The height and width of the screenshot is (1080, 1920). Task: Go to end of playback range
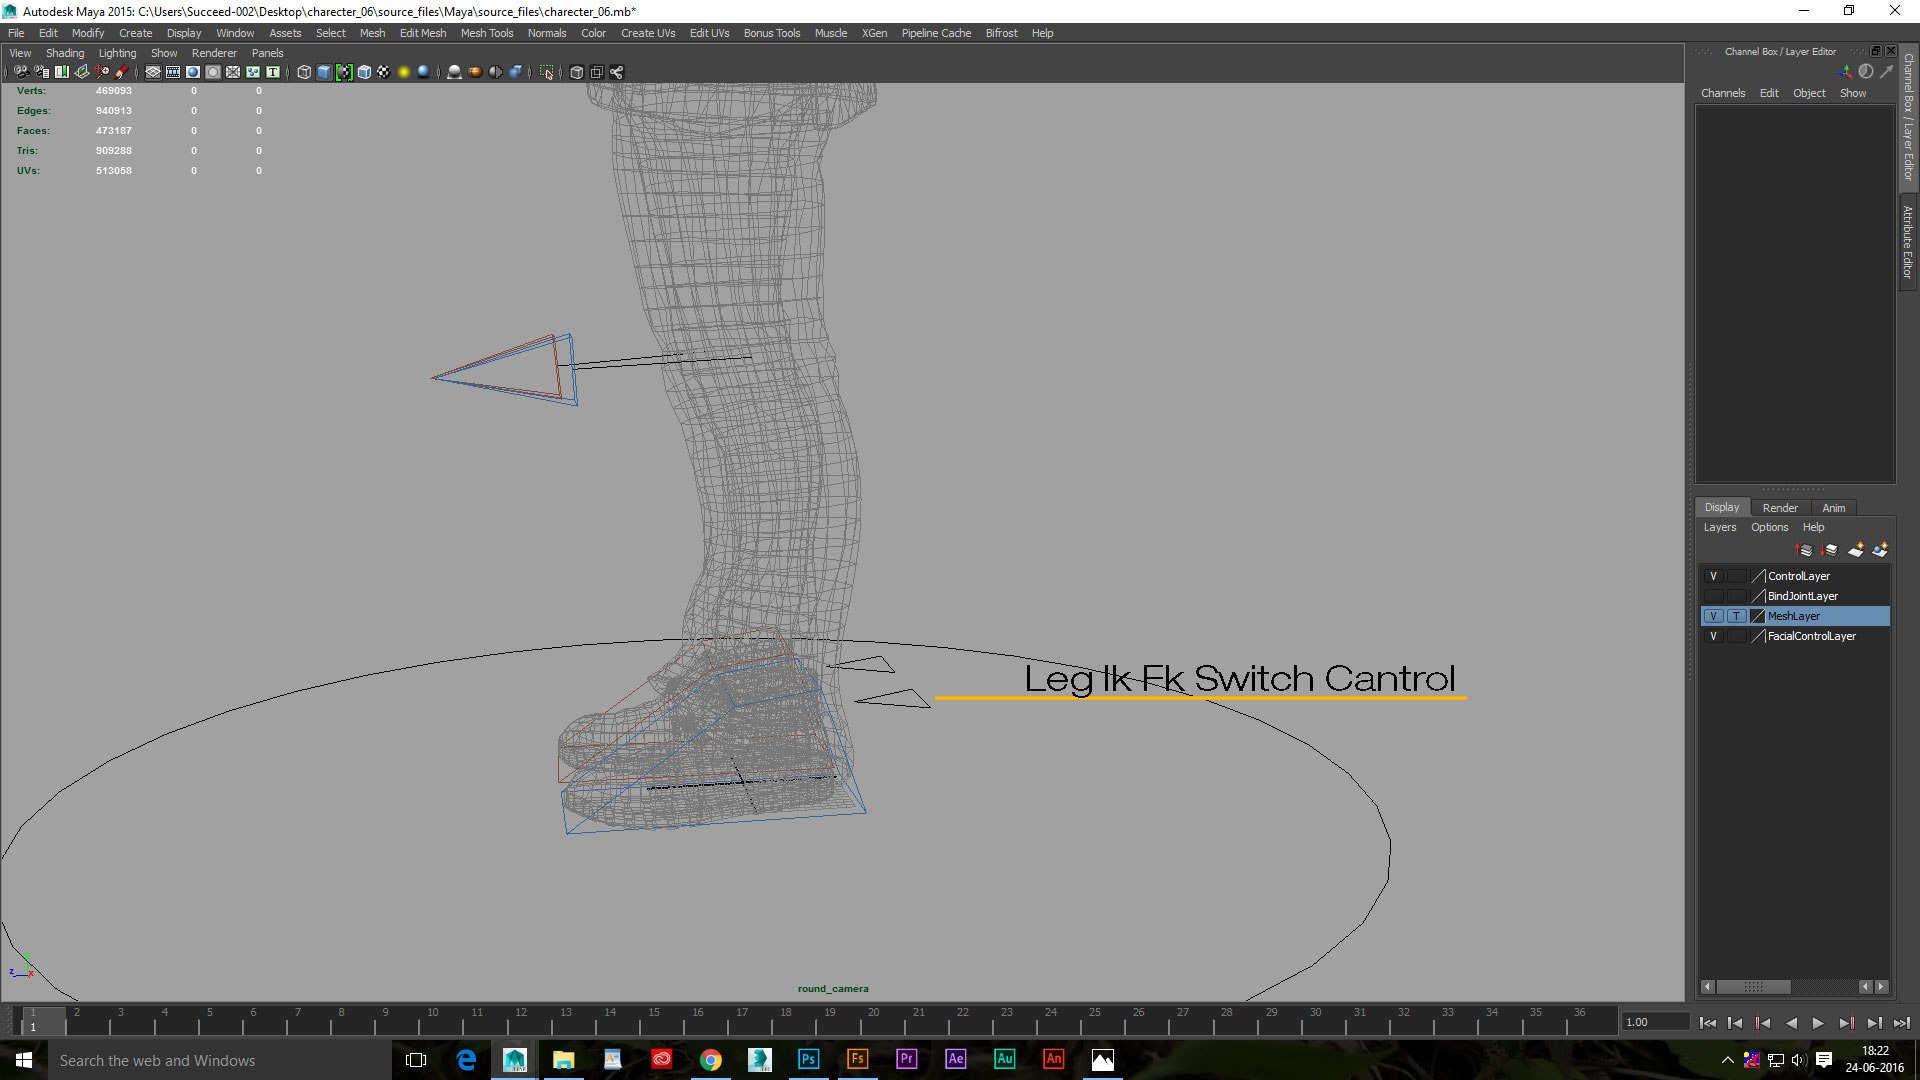click(1901, 1022)
